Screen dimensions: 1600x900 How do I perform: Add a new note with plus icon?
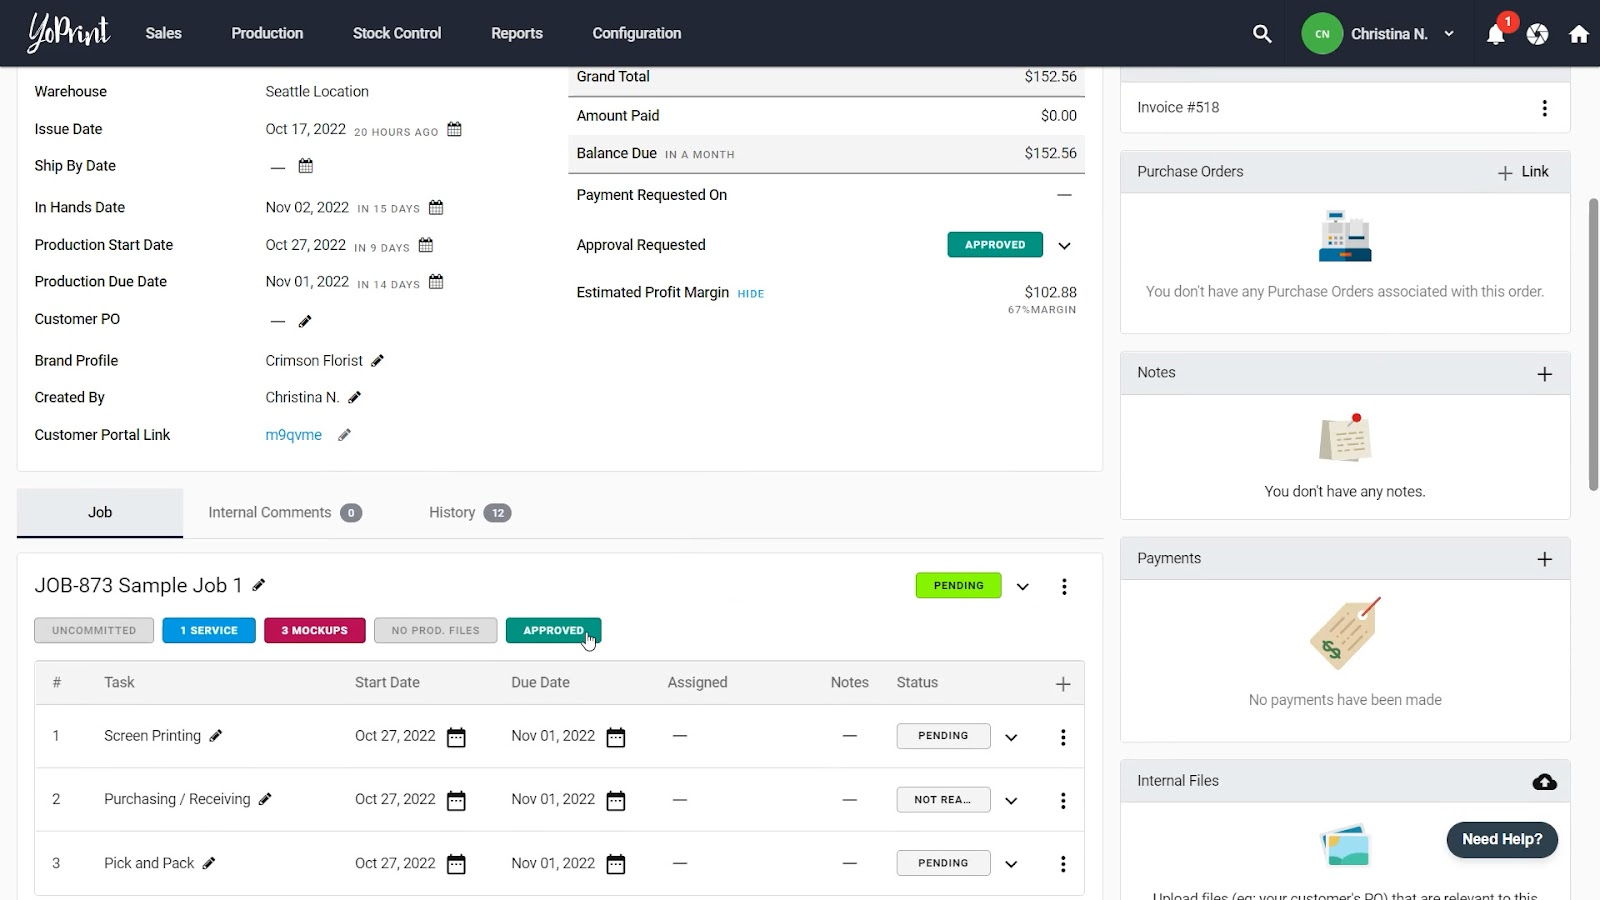coord(1545,374)
